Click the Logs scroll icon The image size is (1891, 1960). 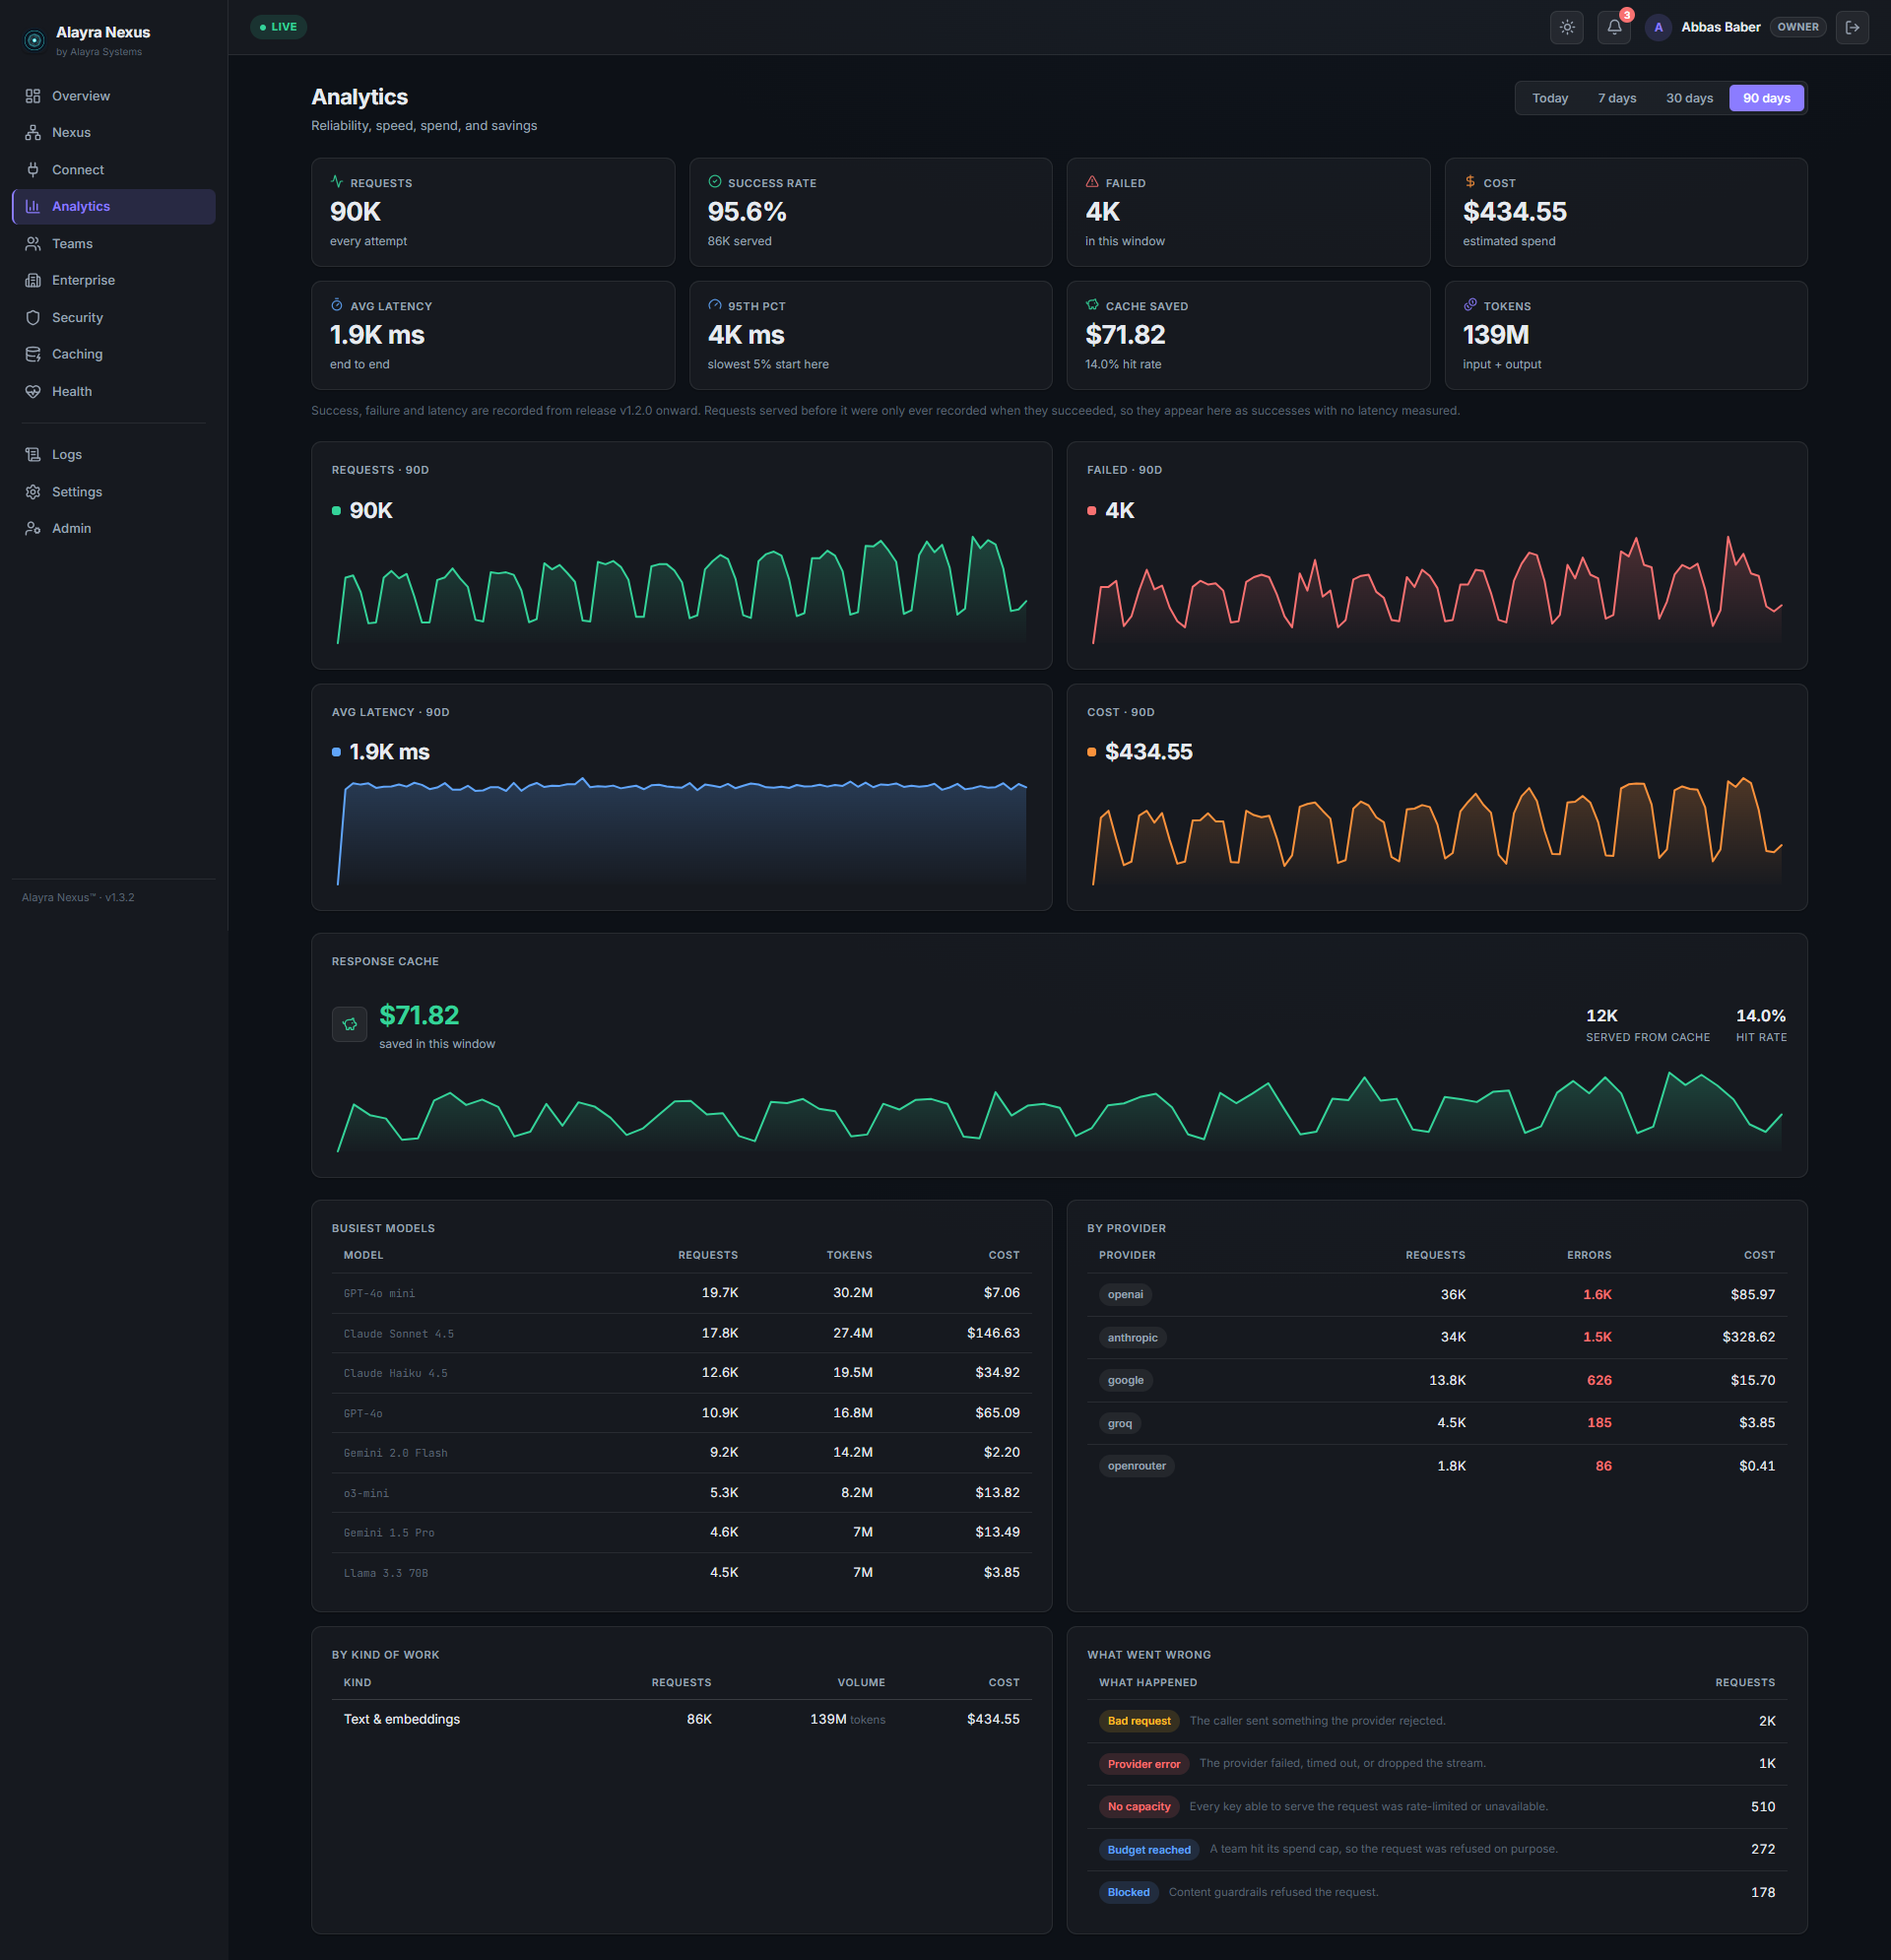pos(33,455)
